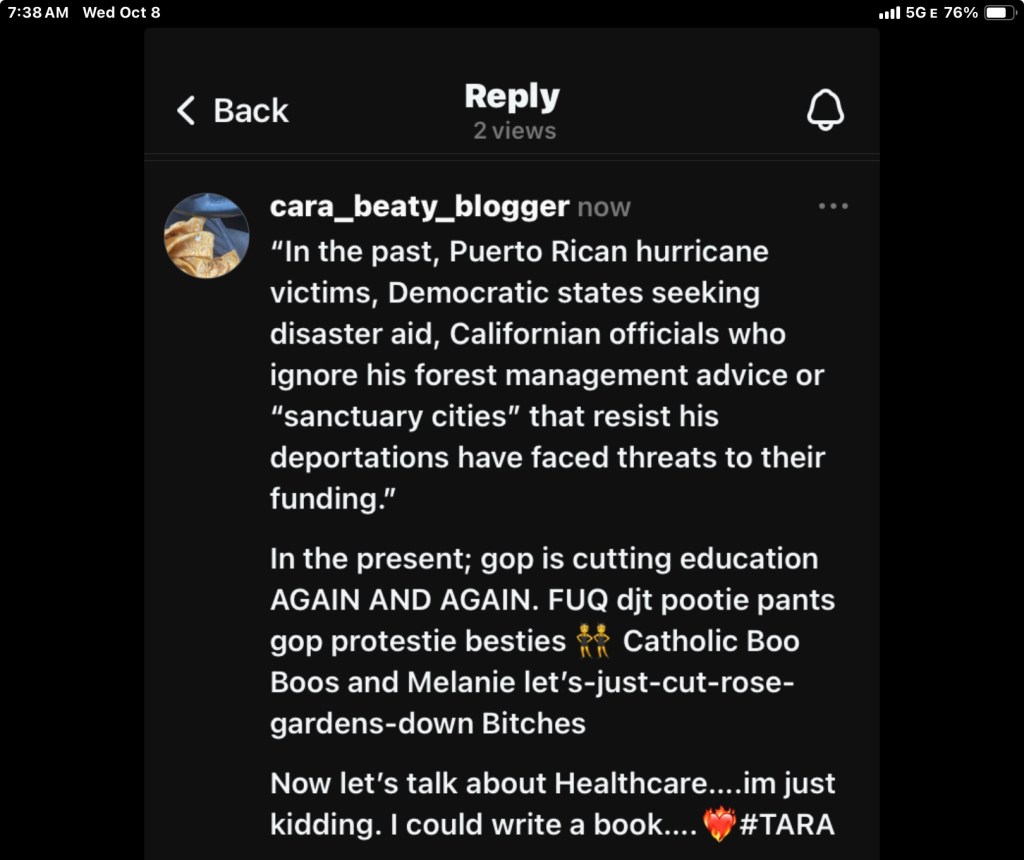Tap the two-people emoji after "besties"
The height and width of the screenshot is (860, 1024).
click(594, 640)
